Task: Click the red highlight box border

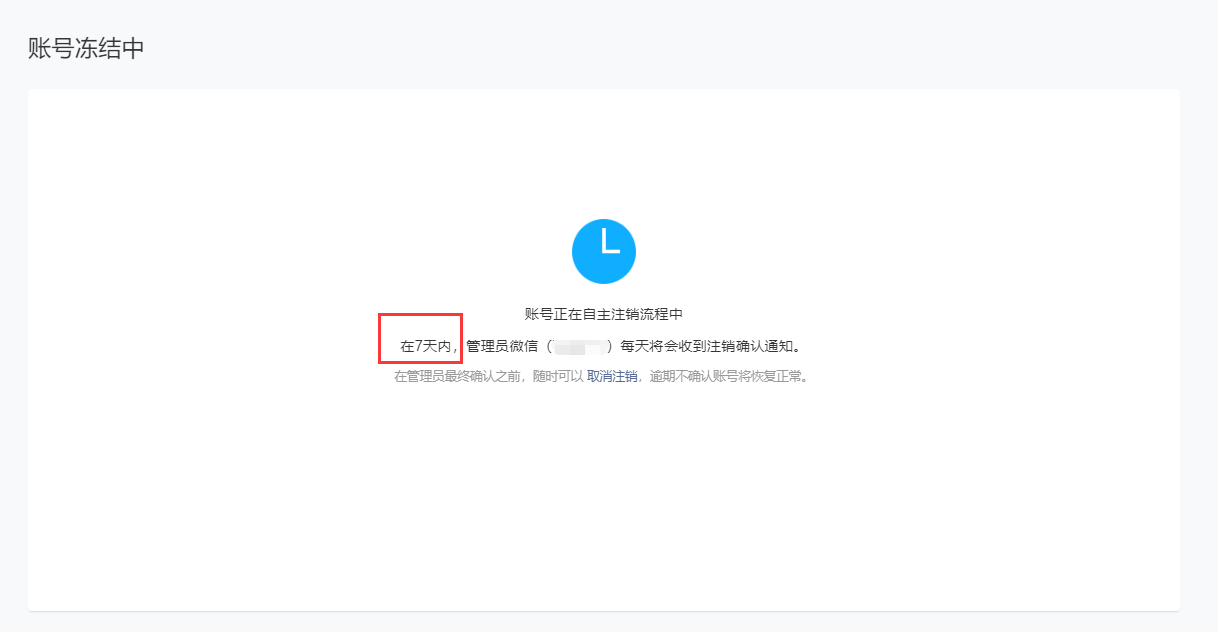Action: [379, 338]
